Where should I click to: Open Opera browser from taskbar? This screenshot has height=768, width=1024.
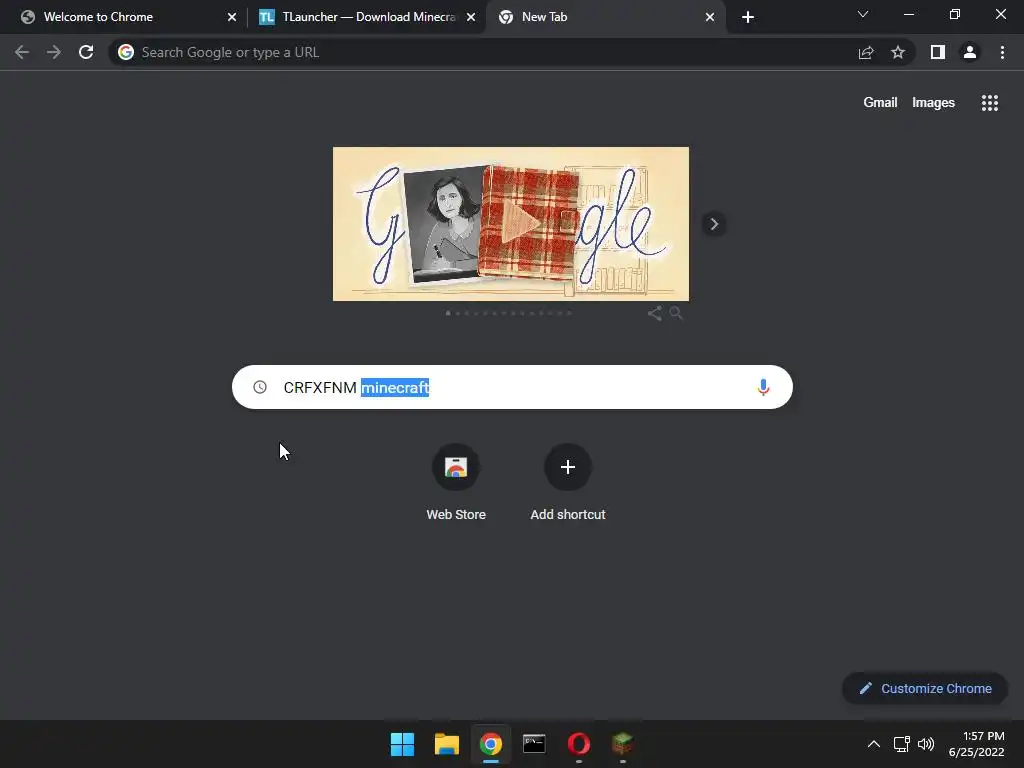click(579, 744)
